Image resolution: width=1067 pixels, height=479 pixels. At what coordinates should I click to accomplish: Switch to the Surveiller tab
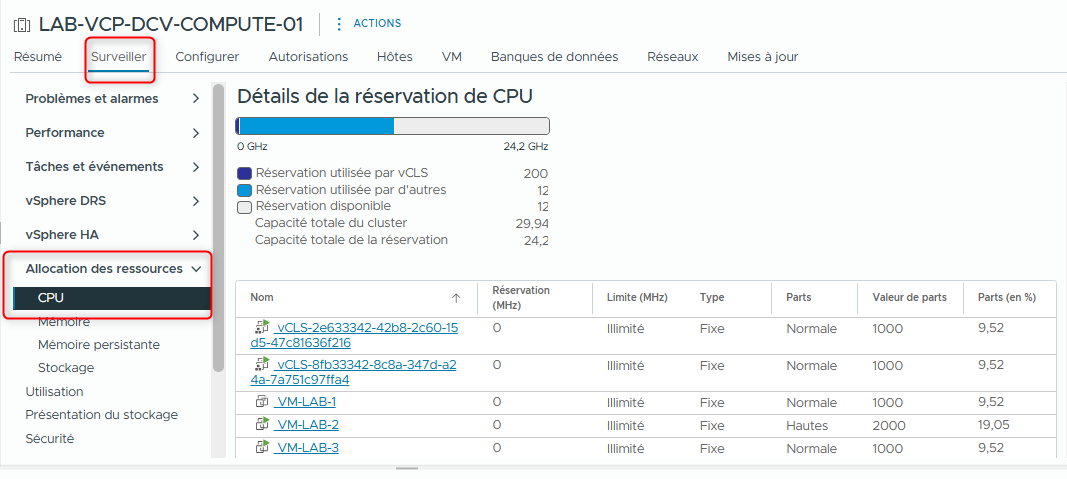tap(118, 57)
